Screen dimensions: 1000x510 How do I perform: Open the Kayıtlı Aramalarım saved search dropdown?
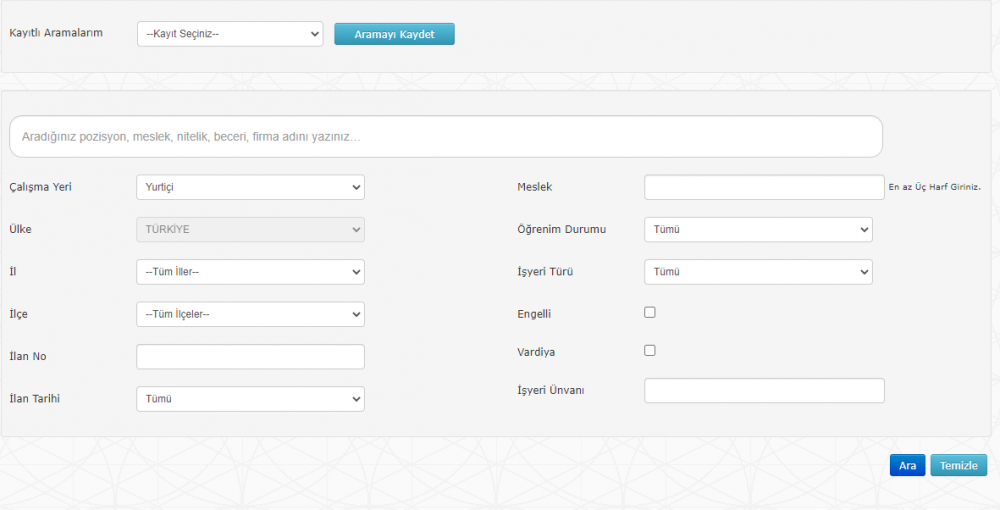(x=230, y=34)
